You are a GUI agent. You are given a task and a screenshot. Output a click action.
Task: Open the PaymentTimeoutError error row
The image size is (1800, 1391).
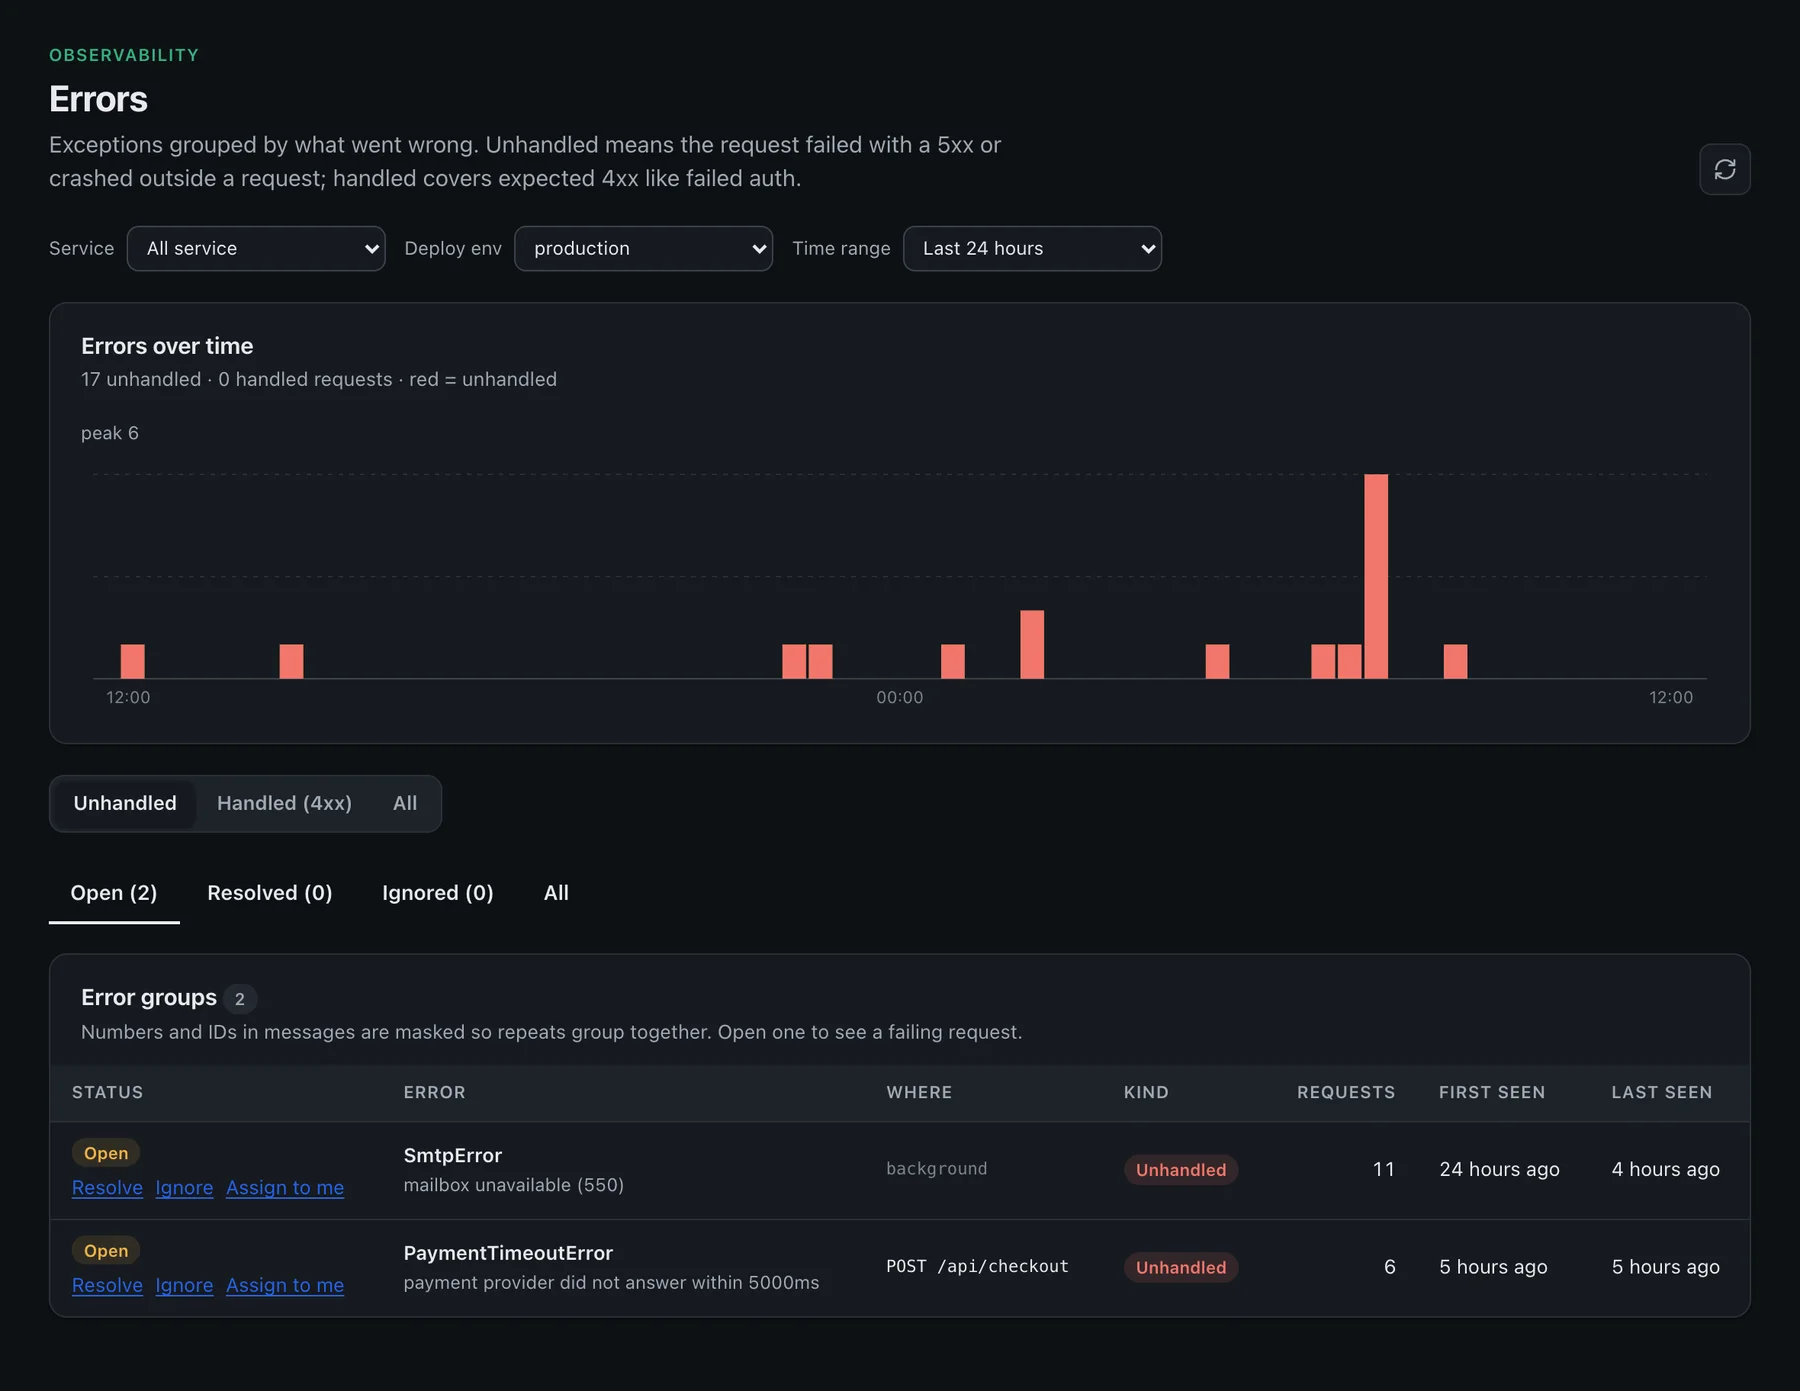[899, 1268]
